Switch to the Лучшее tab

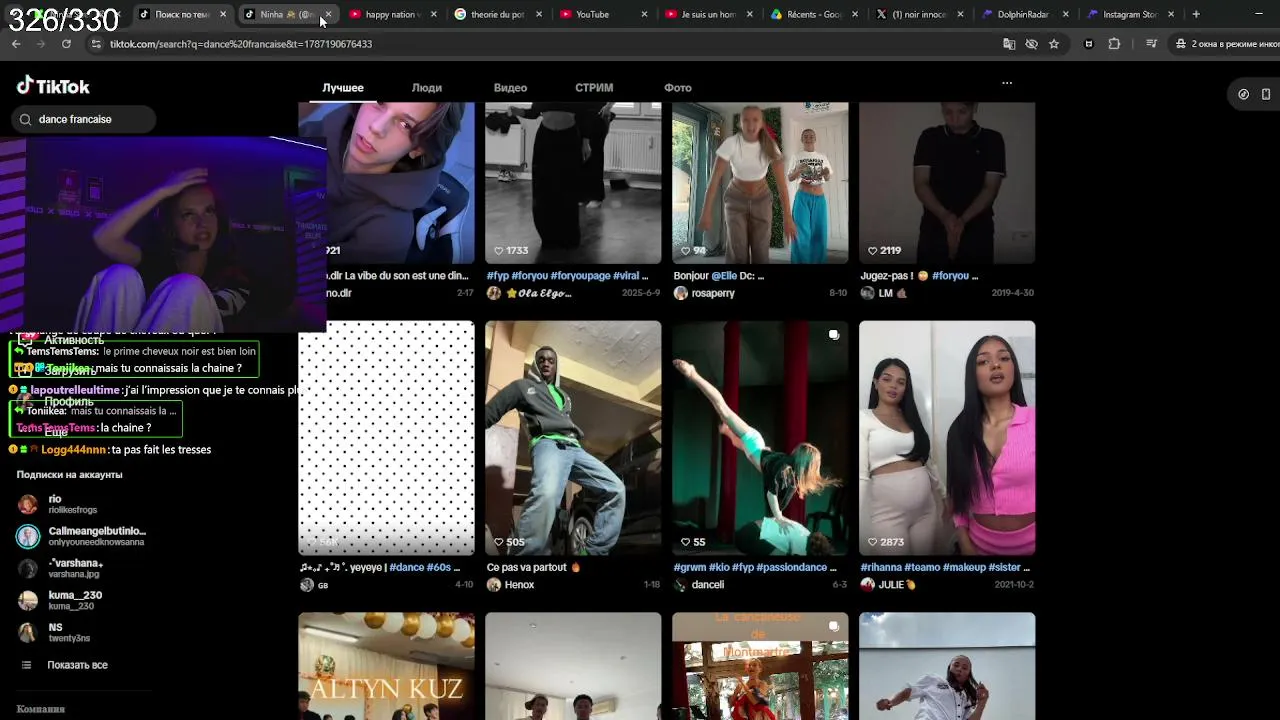pos(343,88)
